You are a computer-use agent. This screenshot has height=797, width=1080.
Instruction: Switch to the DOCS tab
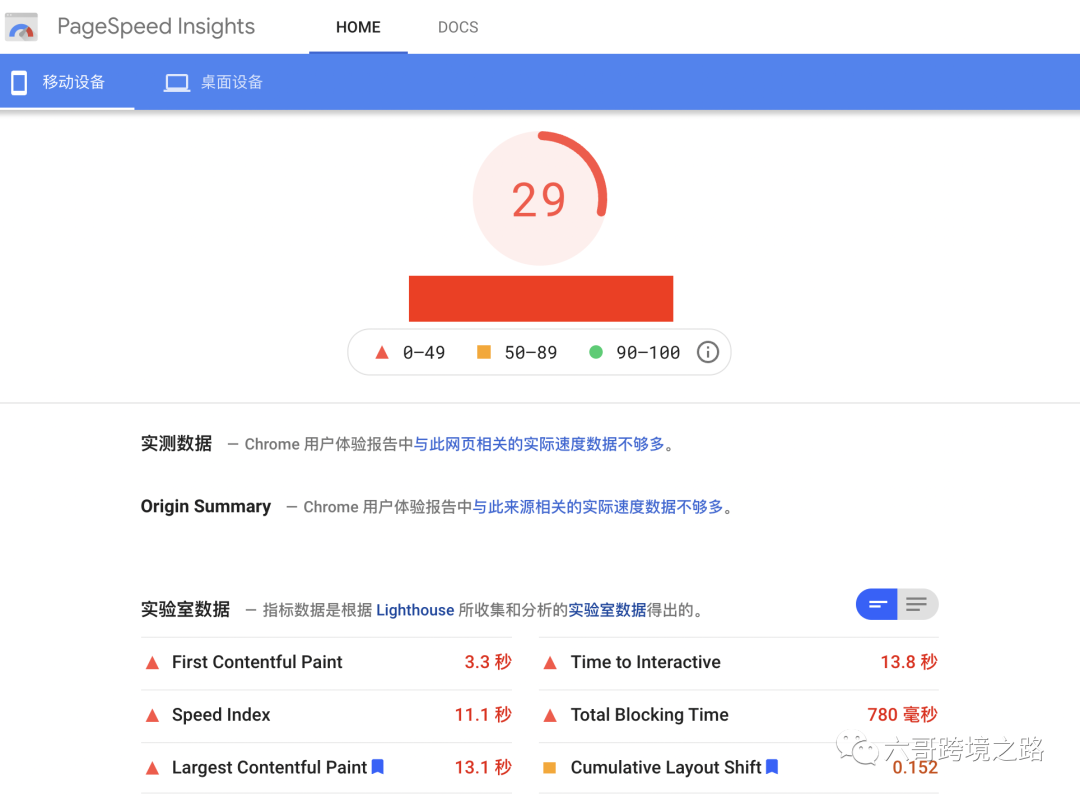pyautogui.click(x=458, y=27)
